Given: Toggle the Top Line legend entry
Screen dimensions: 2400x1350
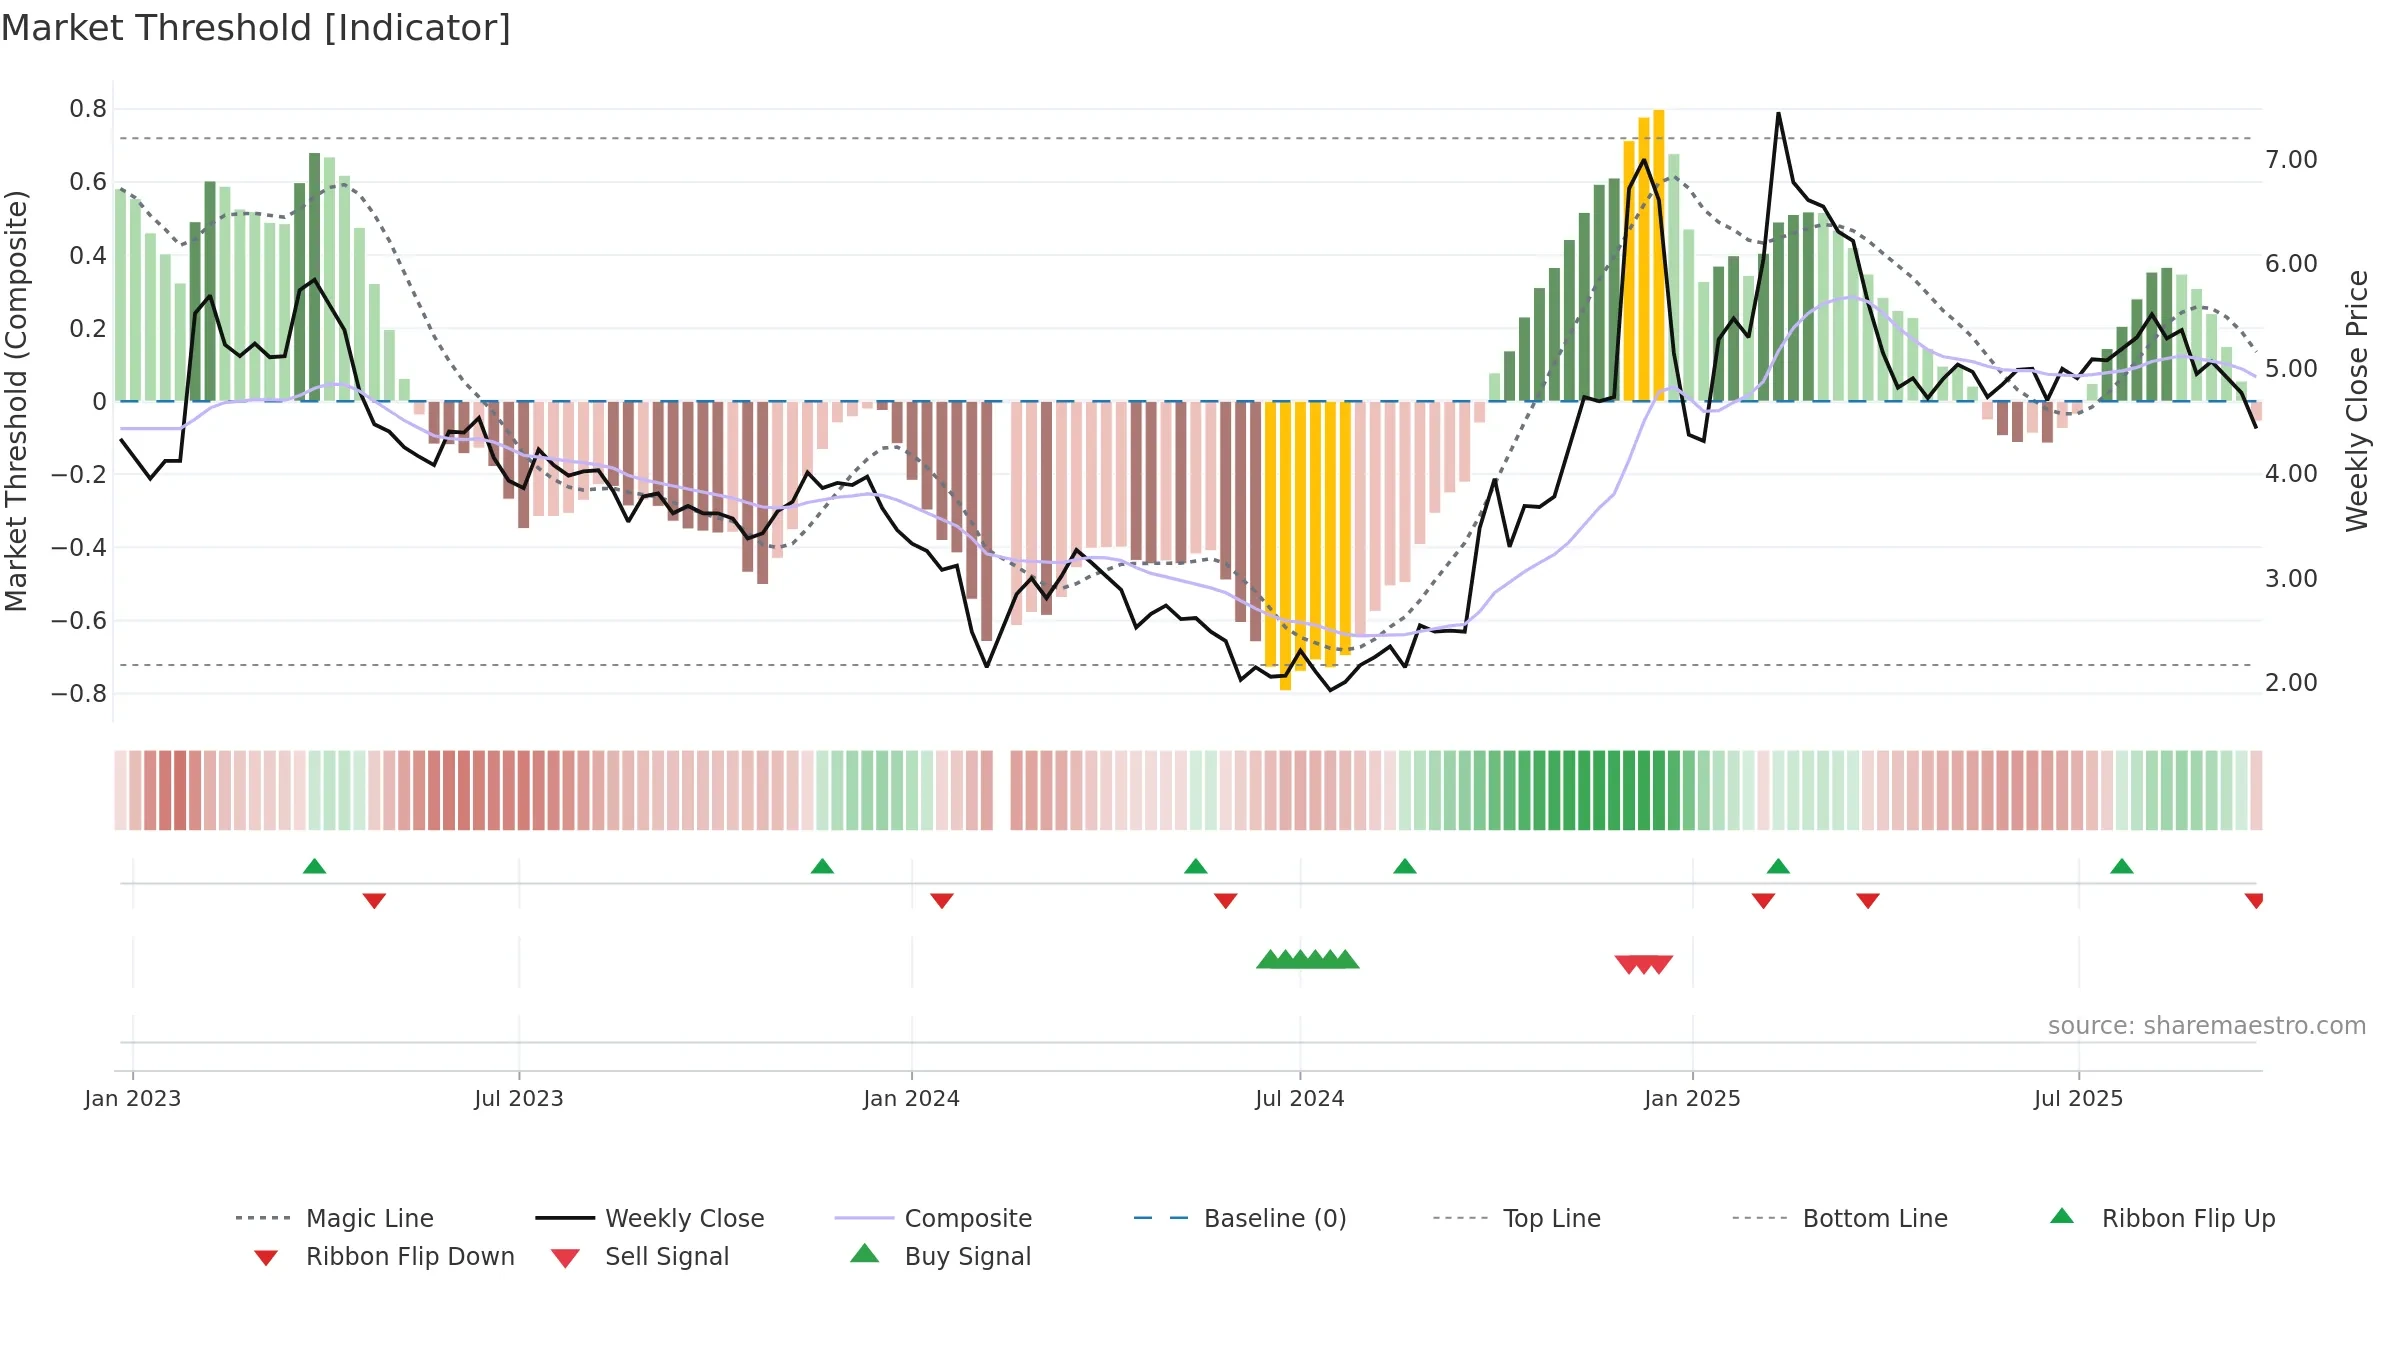Looking at the screenshot, I should (x=1517, y=1218).
